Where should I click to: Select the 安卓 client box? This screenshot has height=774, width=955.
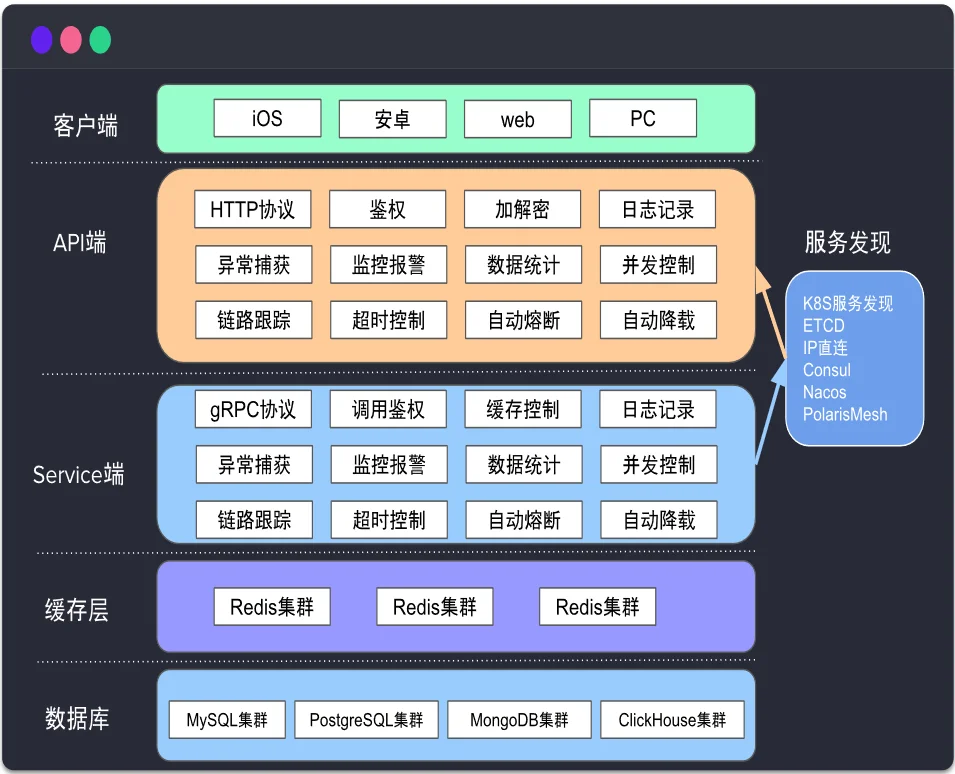point(393,119)
